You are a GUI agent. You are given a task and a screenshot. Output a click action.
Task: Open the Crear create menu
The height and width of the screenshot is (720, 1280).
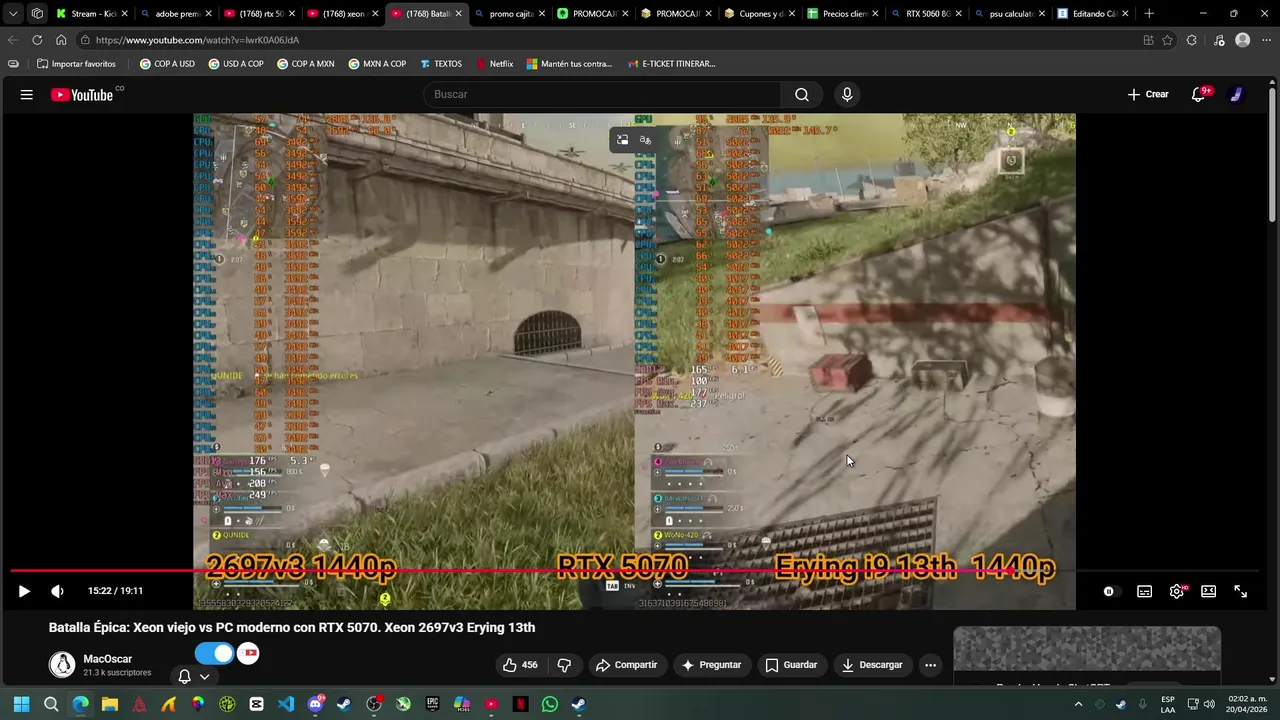[x=1148, y=94]
